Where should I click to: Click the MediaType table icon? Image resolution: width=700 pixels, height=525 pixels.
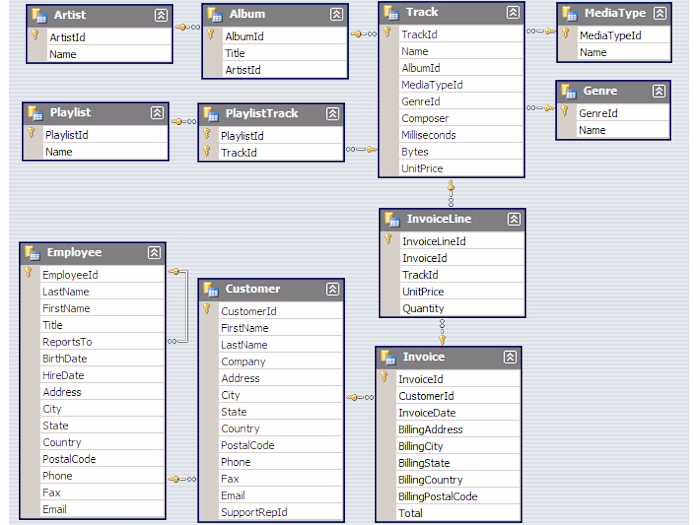570,14
